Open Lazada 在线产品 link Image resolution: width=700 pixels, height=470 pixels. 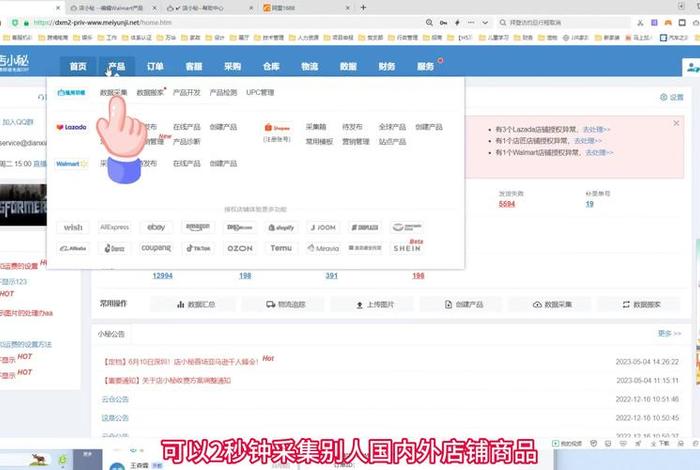[x=187, y=127]
